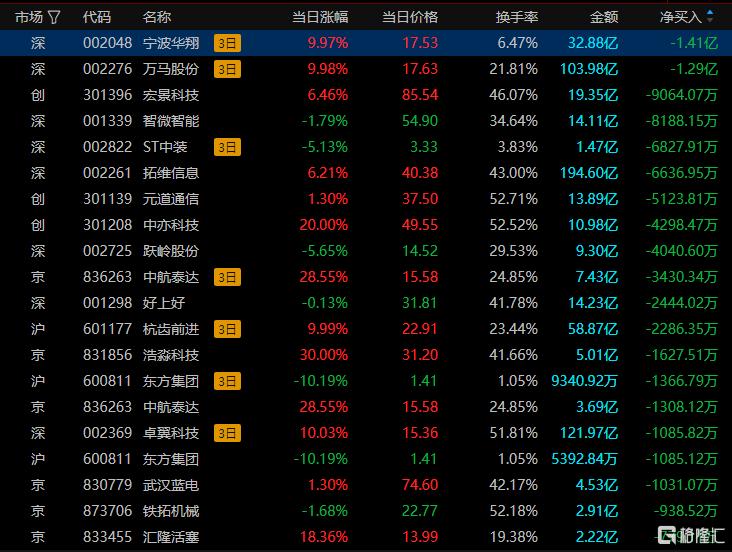Click the 30.00% gain of 浩淼科技

click(324, 355)
